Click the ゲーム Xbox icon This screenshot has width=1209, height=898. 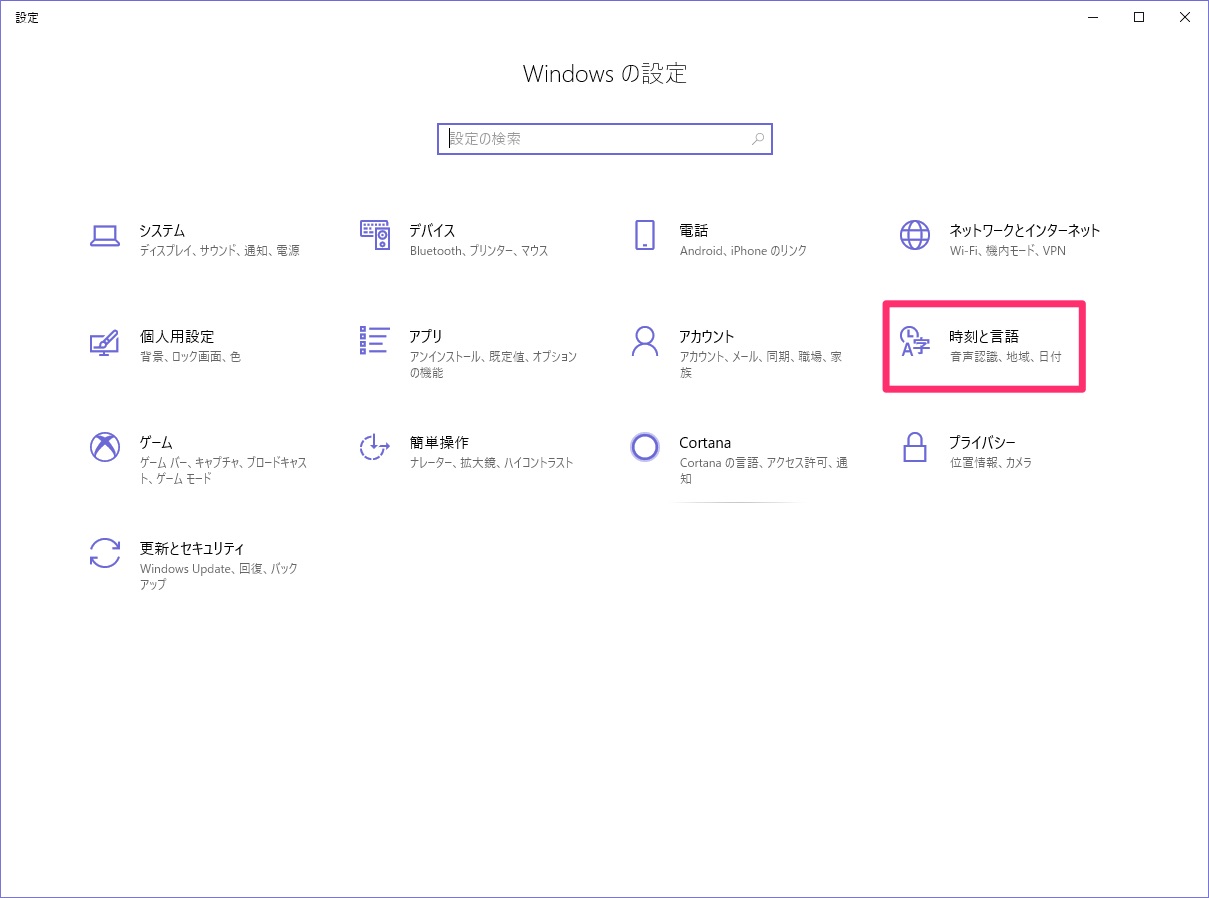coord(105,447)
